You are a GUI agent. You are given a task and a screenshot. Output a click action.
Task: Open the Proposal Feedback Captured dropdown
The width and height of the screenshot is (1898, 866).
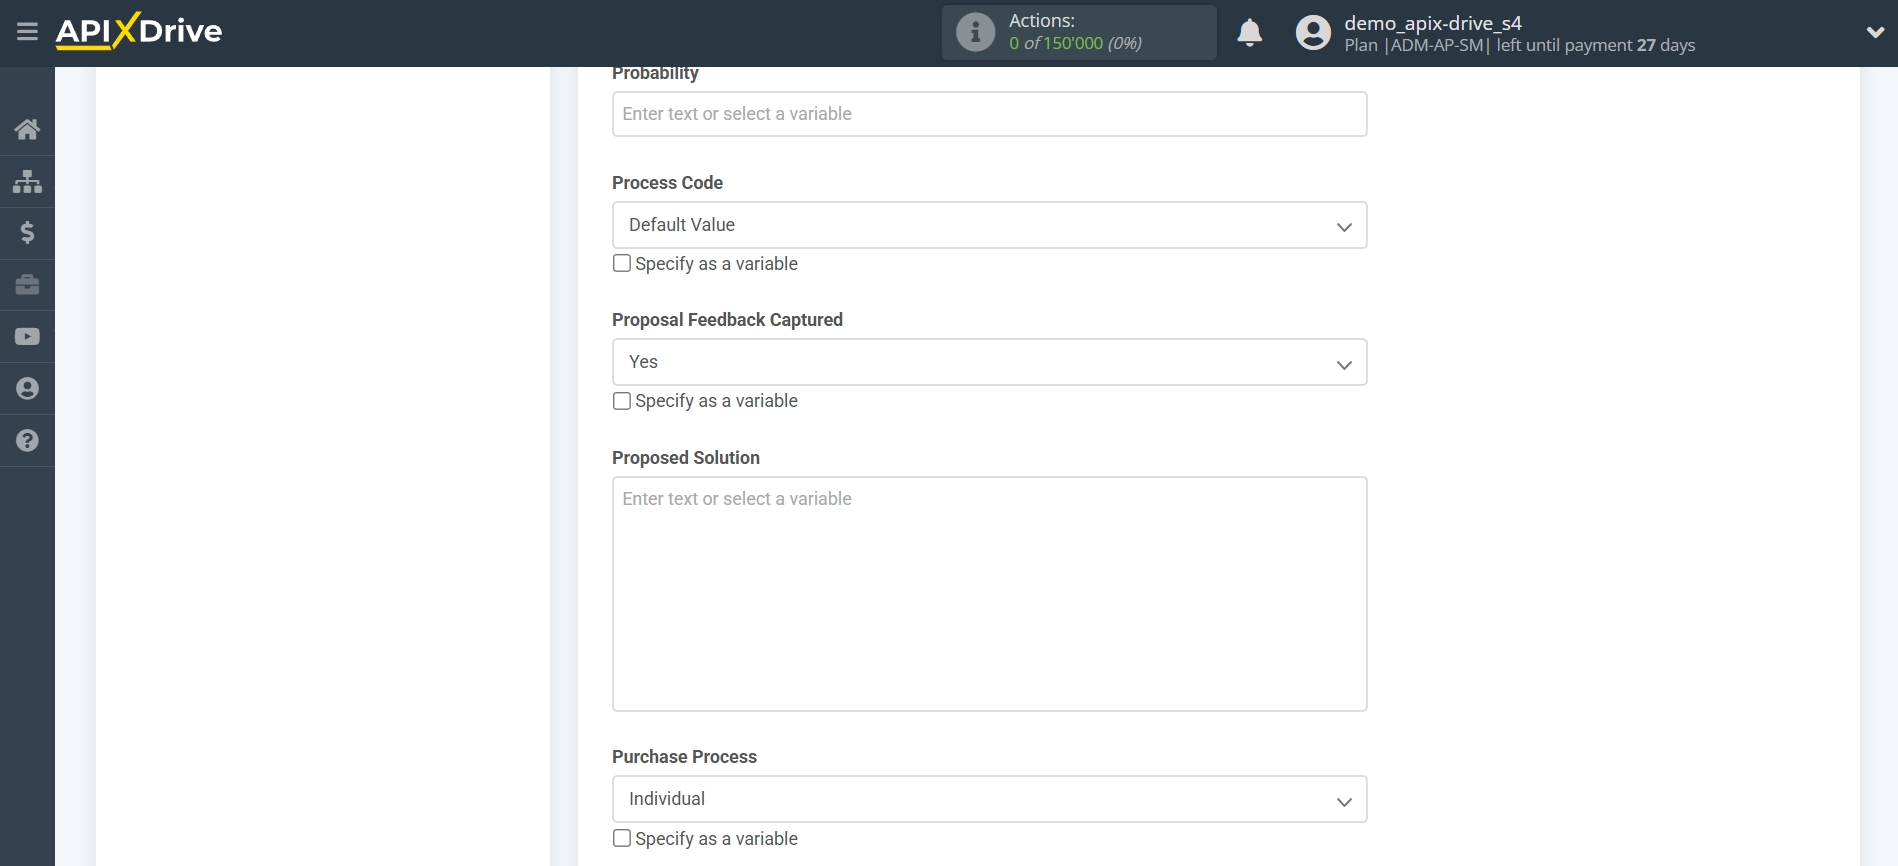(x=989, y=362)
